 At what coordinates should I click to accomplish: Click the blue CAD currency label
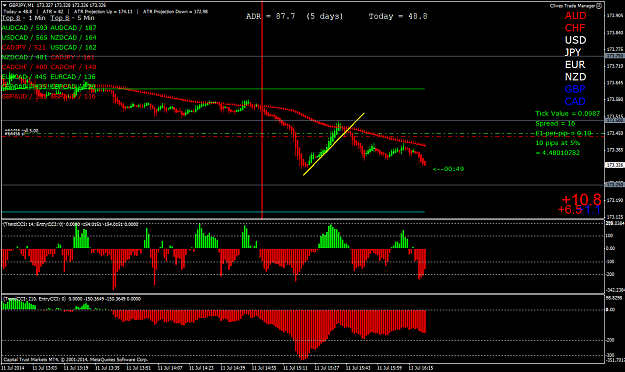pos(575,101)
